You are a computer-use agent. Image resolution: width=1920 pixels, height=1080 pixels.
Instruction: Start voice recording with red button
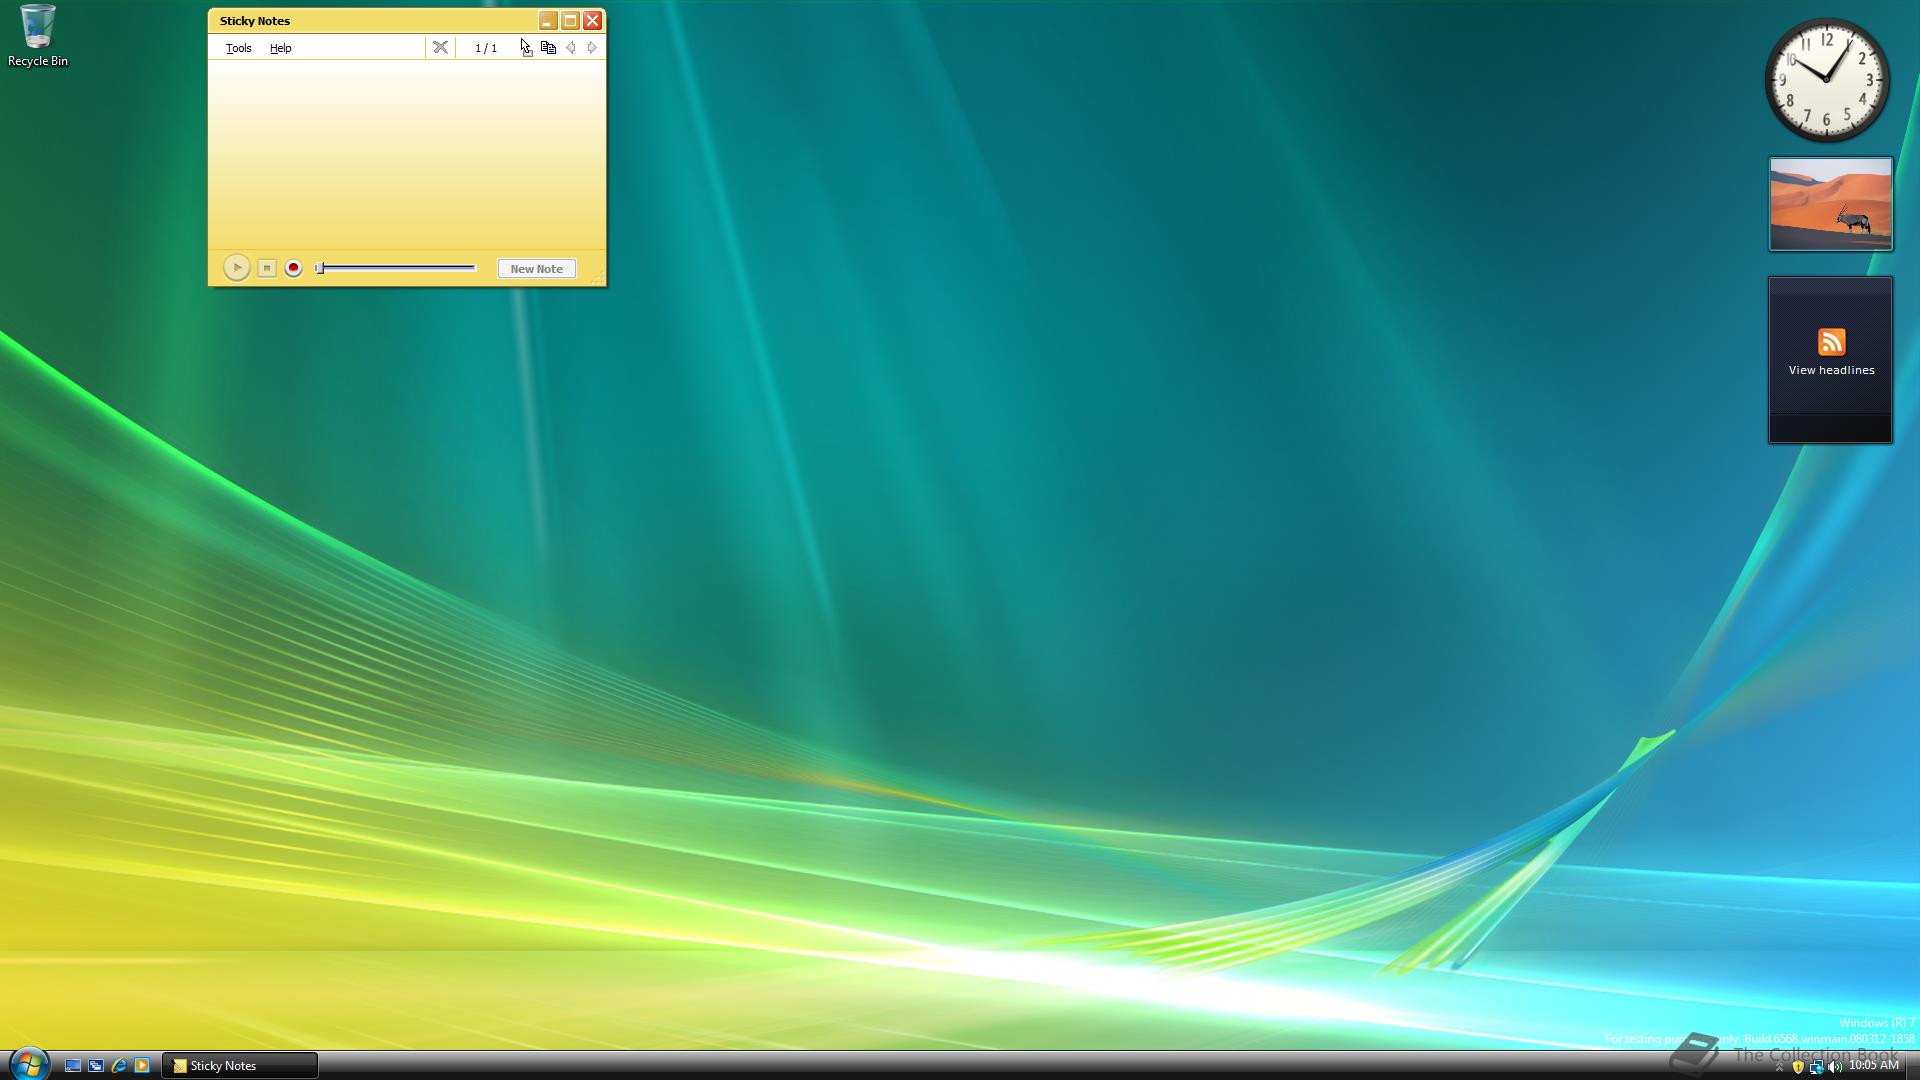(x=293, y=268)
